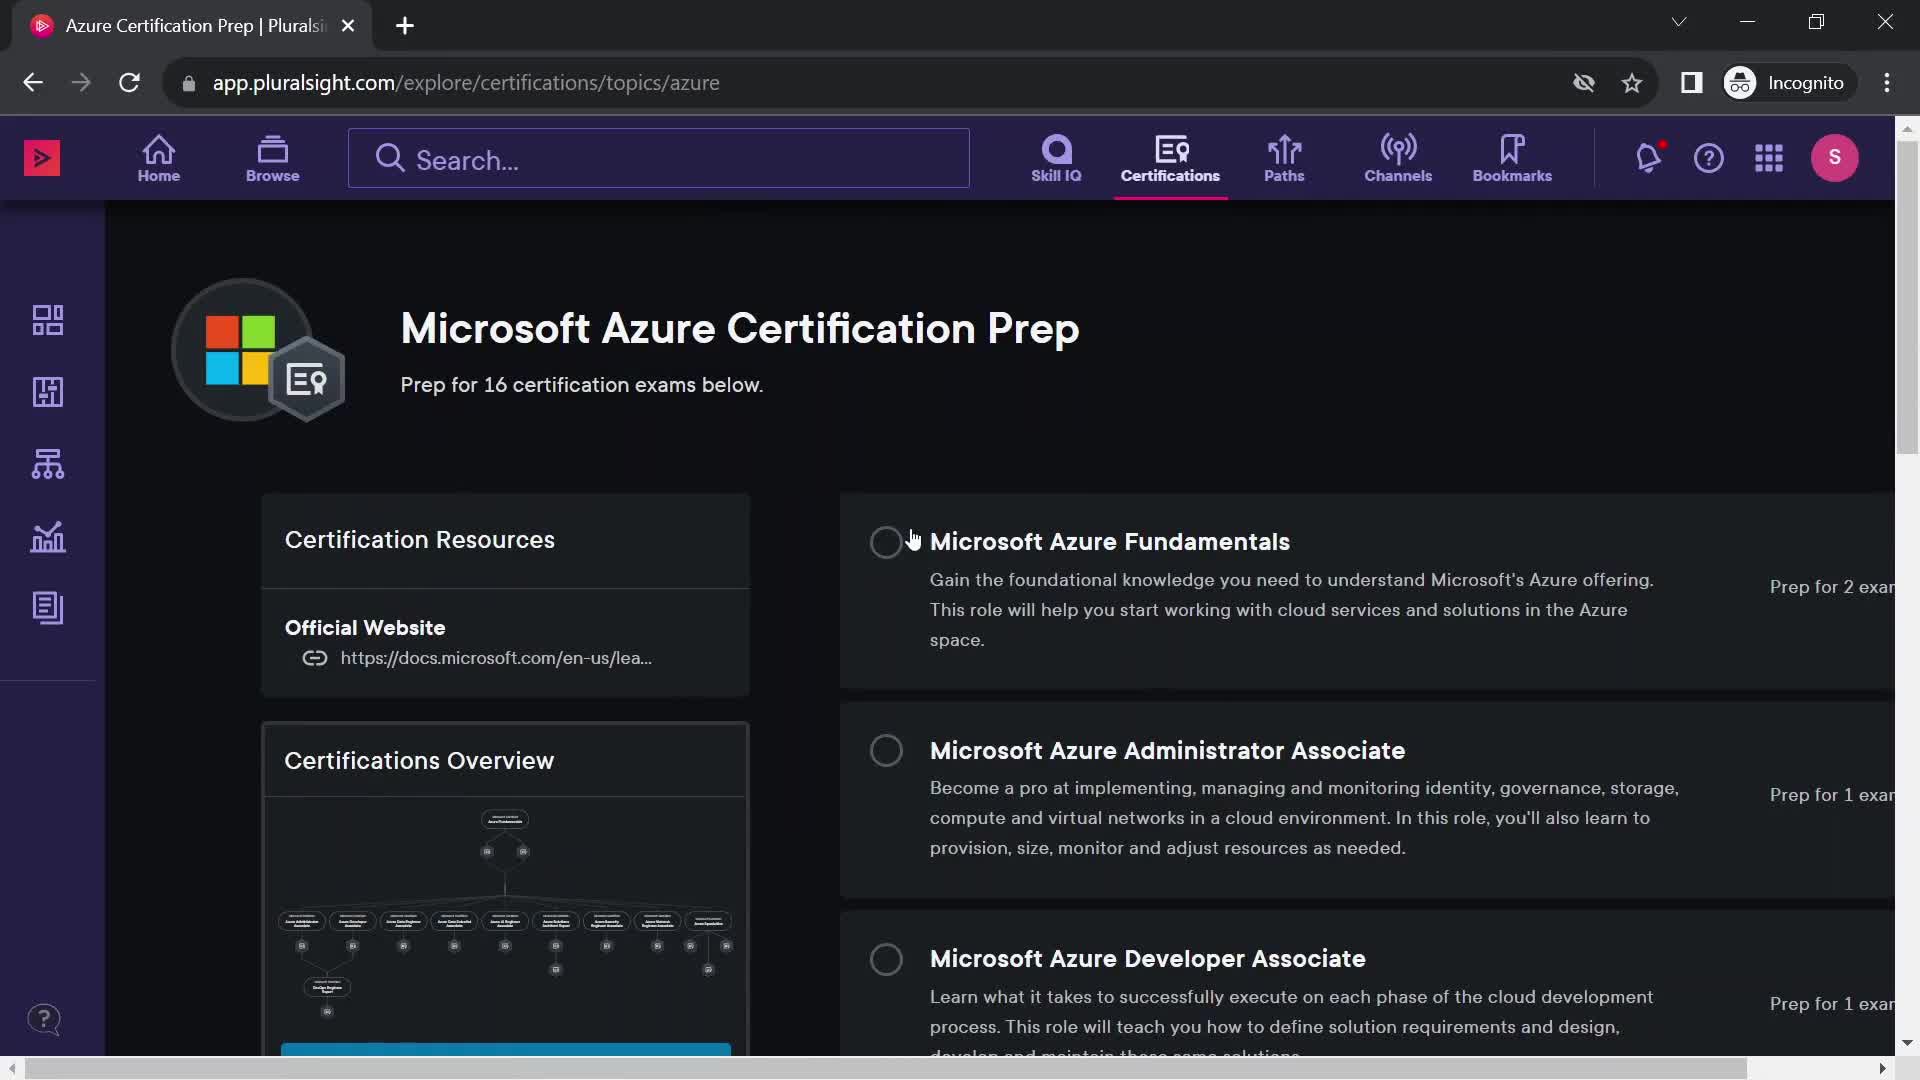Click the link chain icon beside website URL

[315, 658]
